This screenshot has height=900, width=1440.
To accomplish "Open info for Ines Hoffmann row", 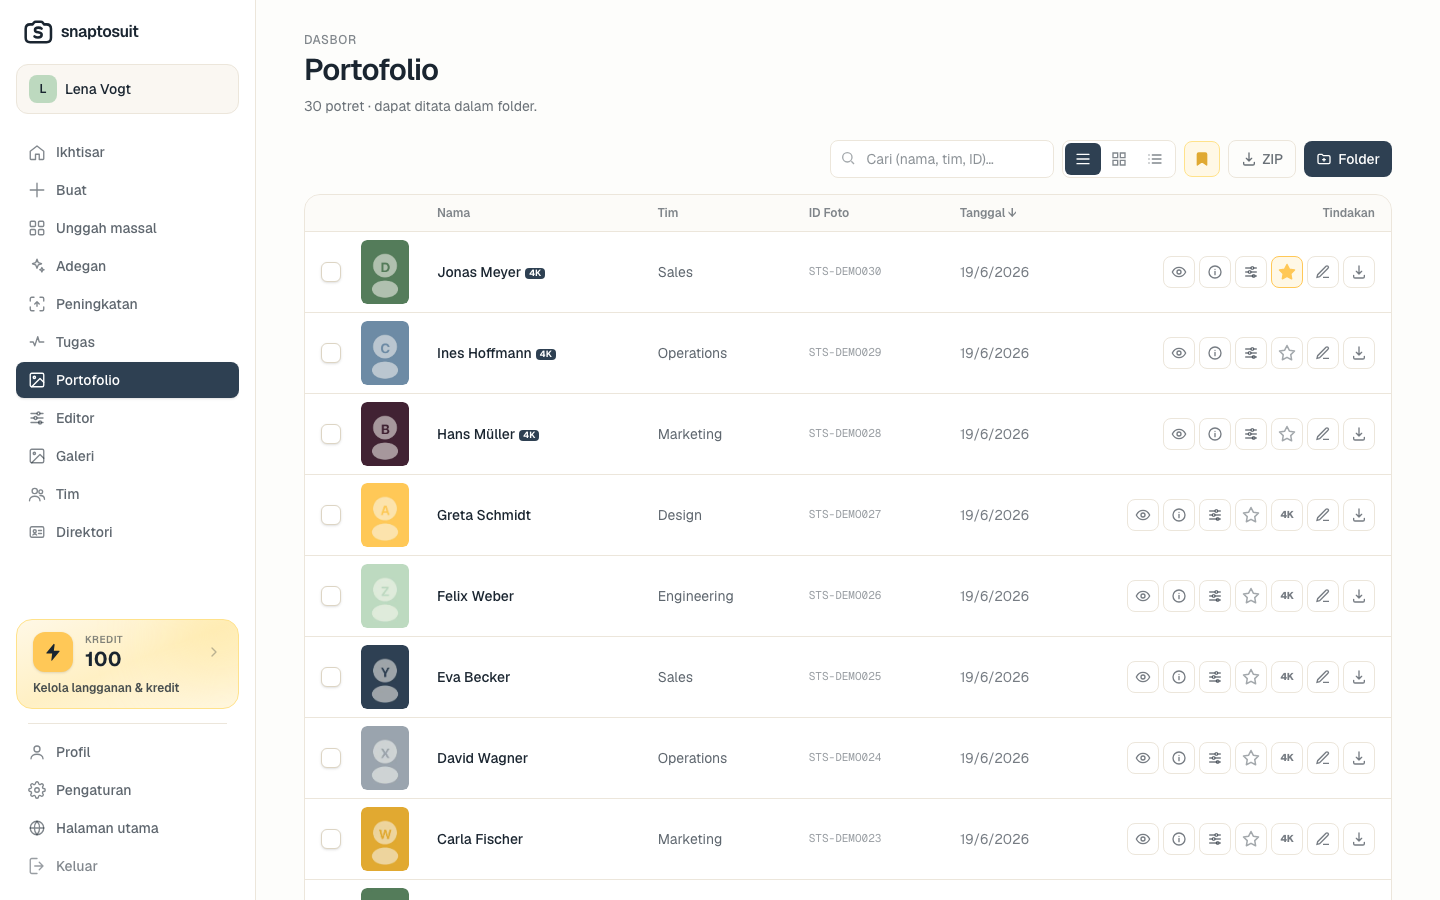I will click(x=1215, y=353).
